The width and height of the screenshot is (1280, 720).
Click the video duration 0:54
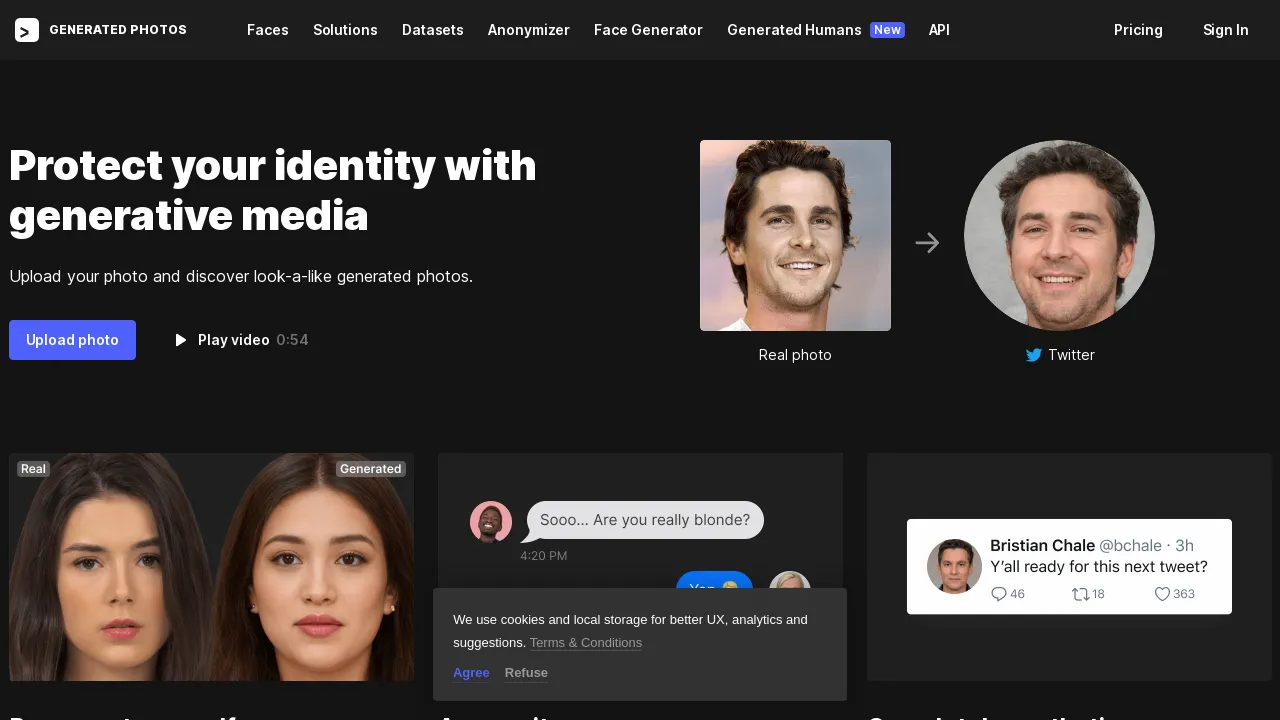(x=292, y=340)
